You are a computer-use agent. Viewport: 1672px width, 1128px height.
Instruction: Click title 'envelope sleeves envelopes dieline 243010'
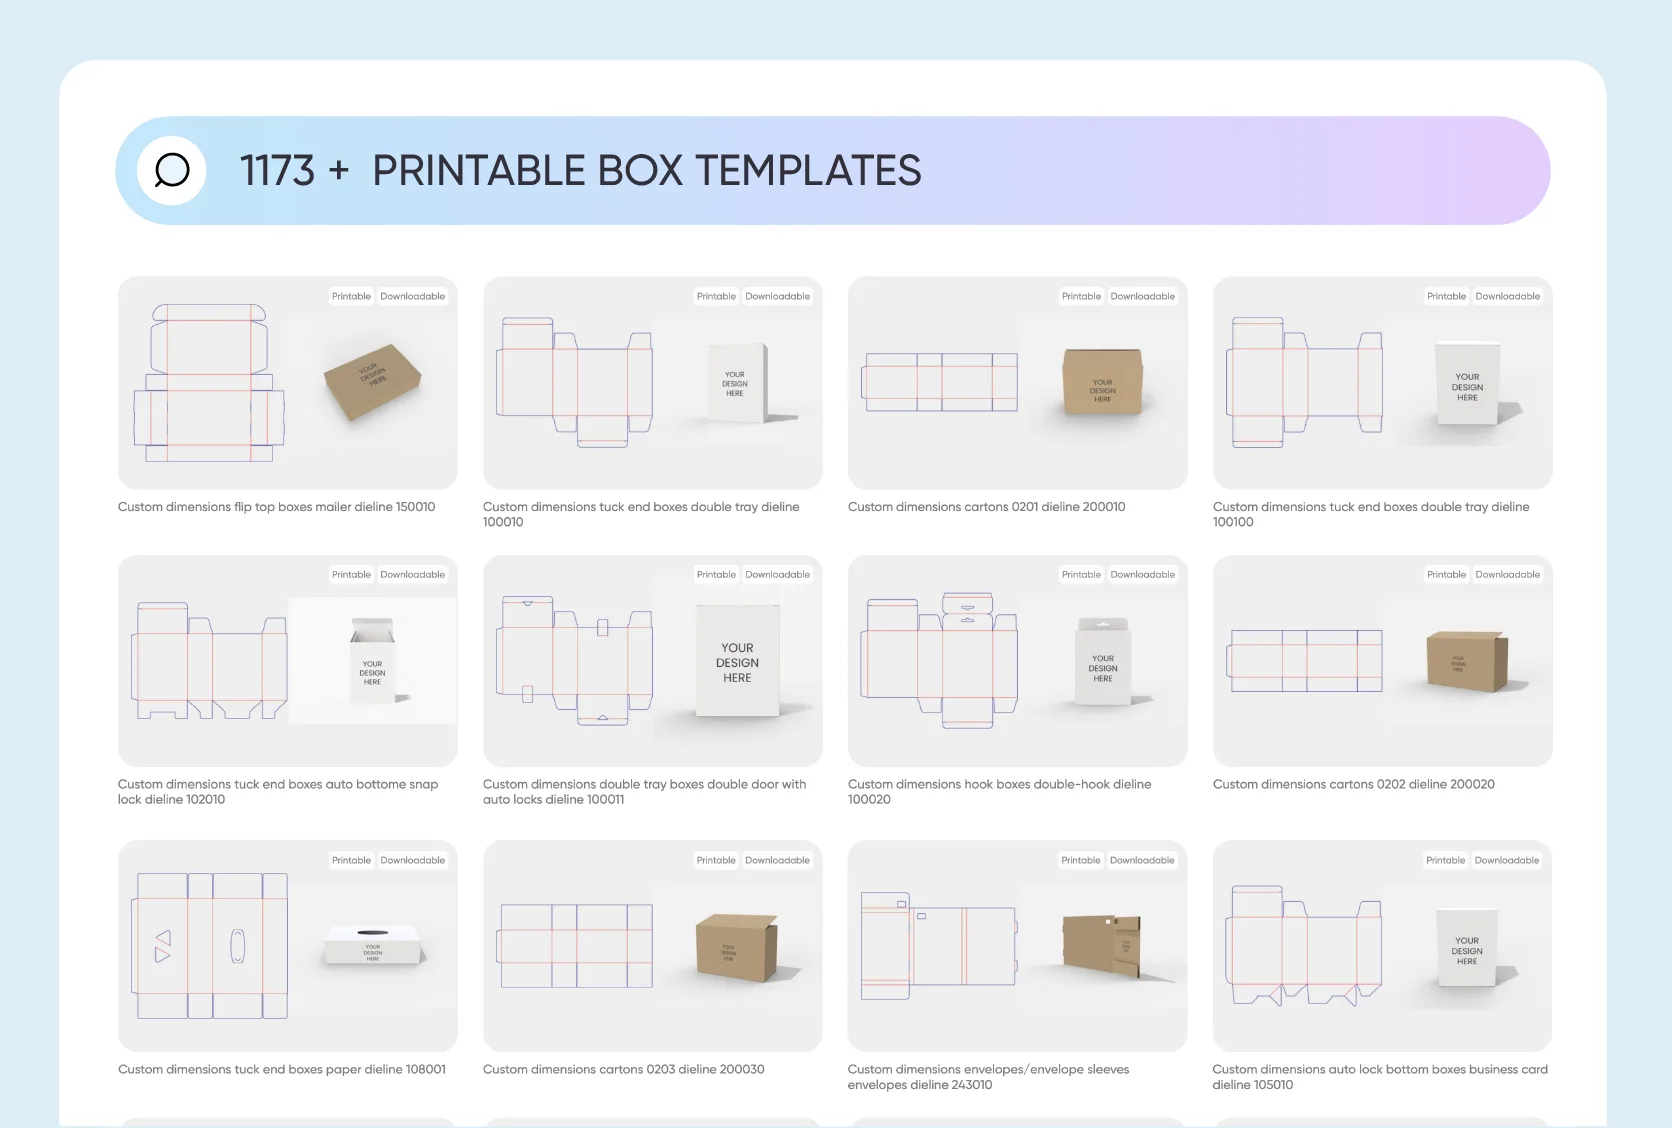[989, 1077]
